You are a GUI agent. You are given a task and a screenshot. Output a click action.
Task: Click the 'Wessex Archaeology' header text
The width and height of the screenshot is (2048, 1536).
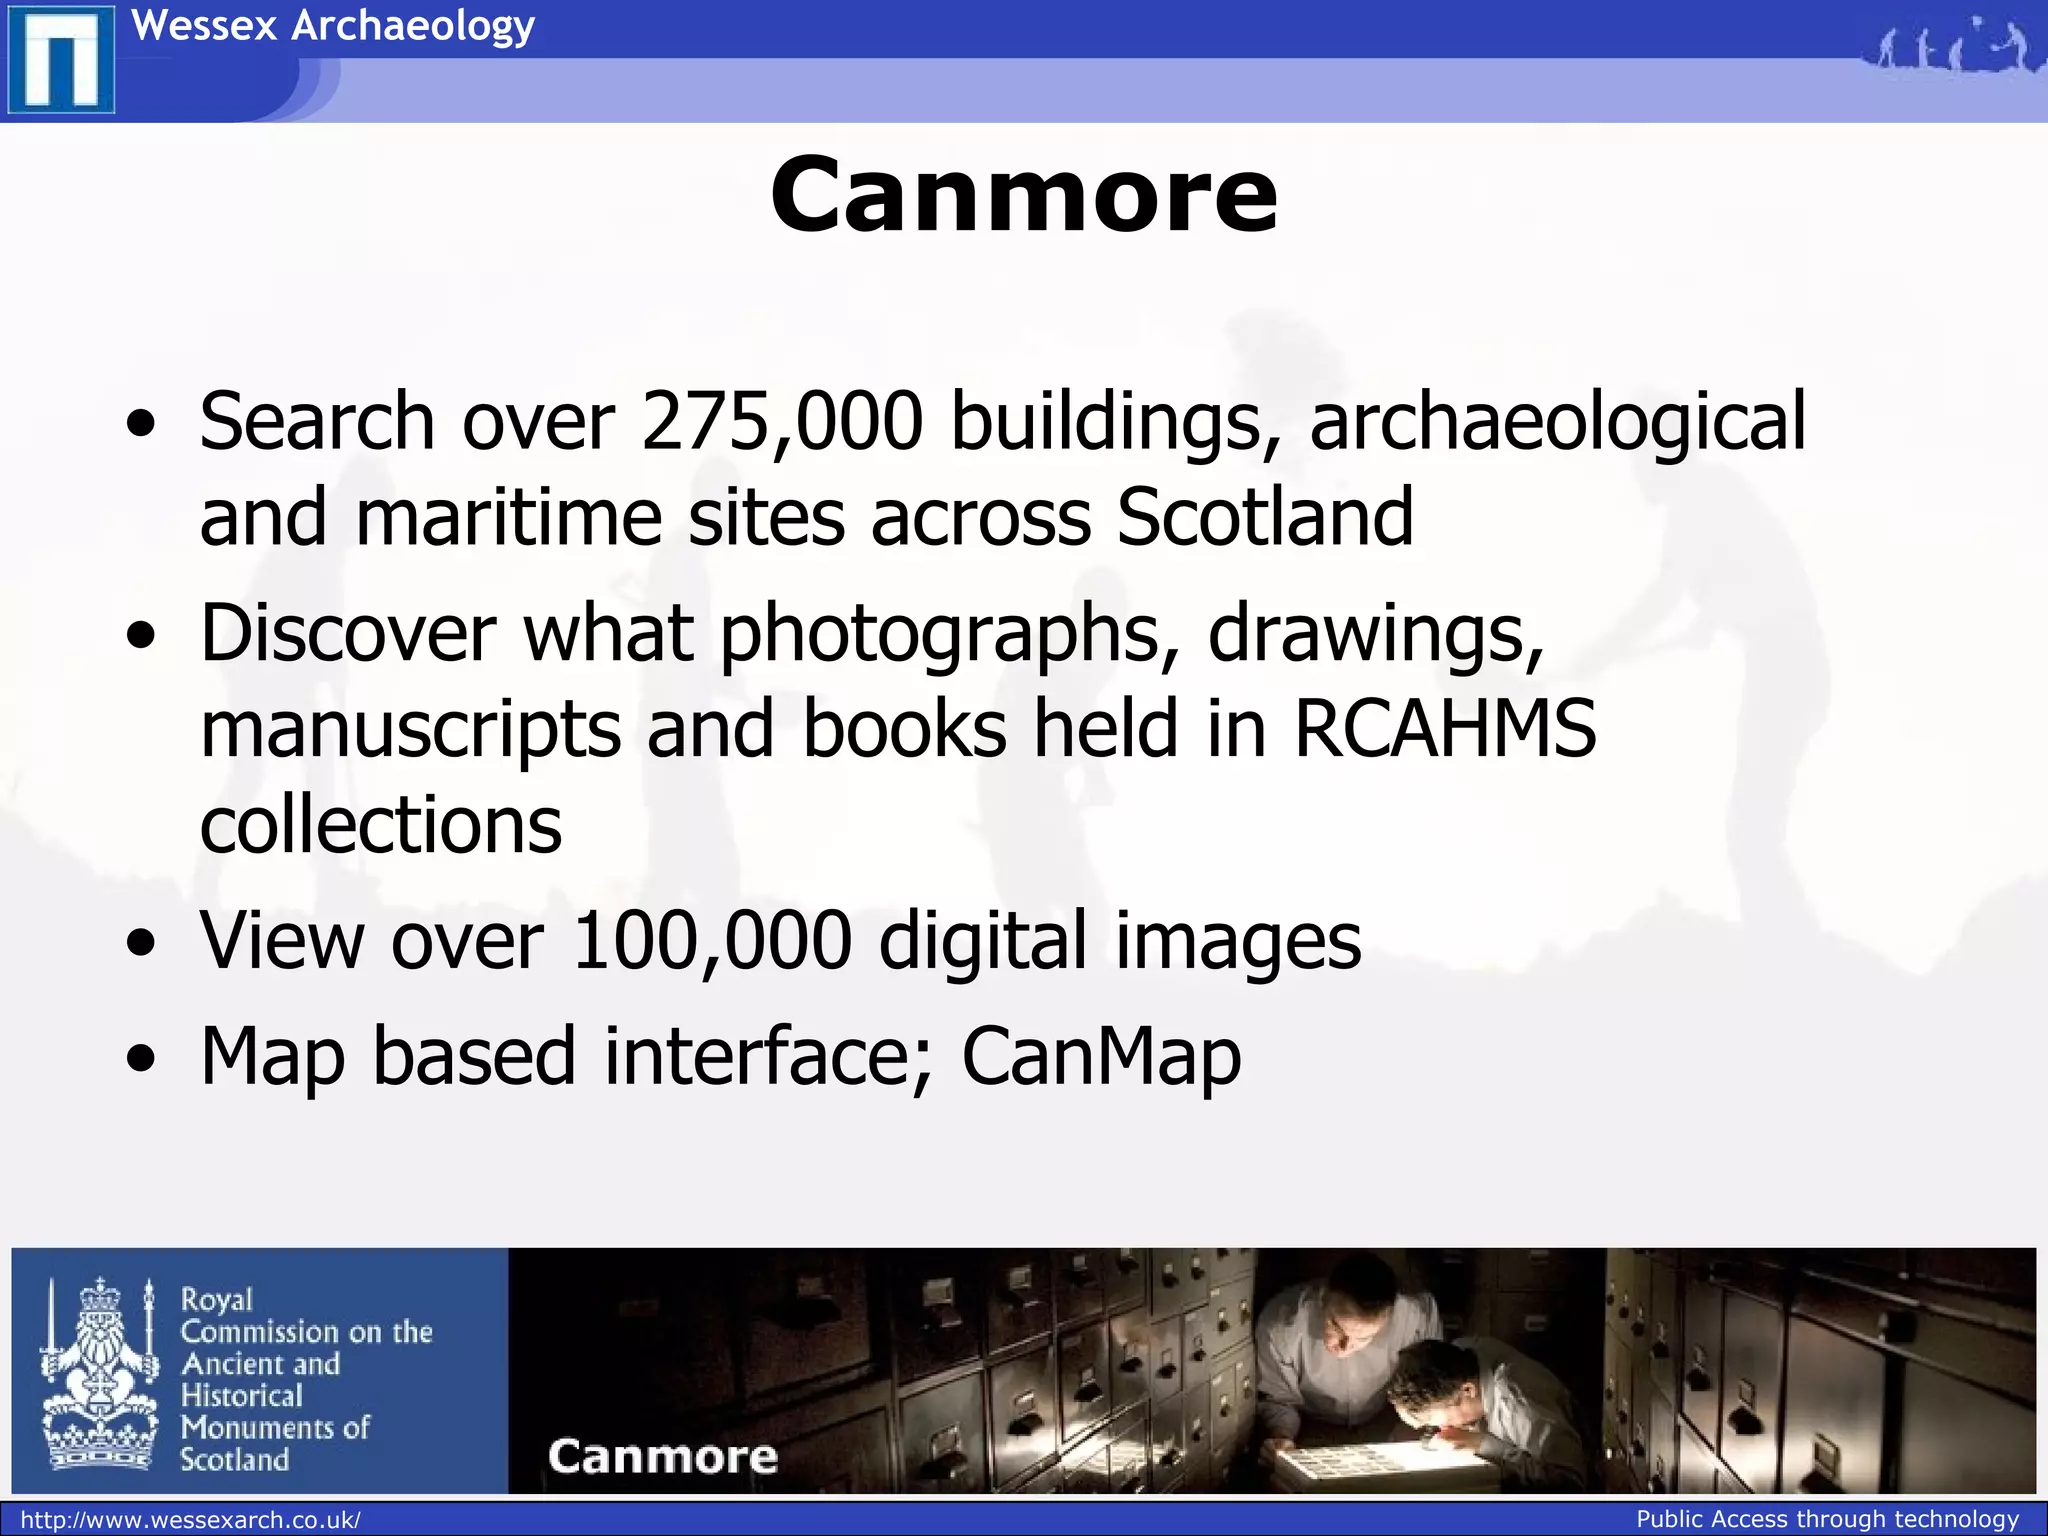click(x=333, y=25)
